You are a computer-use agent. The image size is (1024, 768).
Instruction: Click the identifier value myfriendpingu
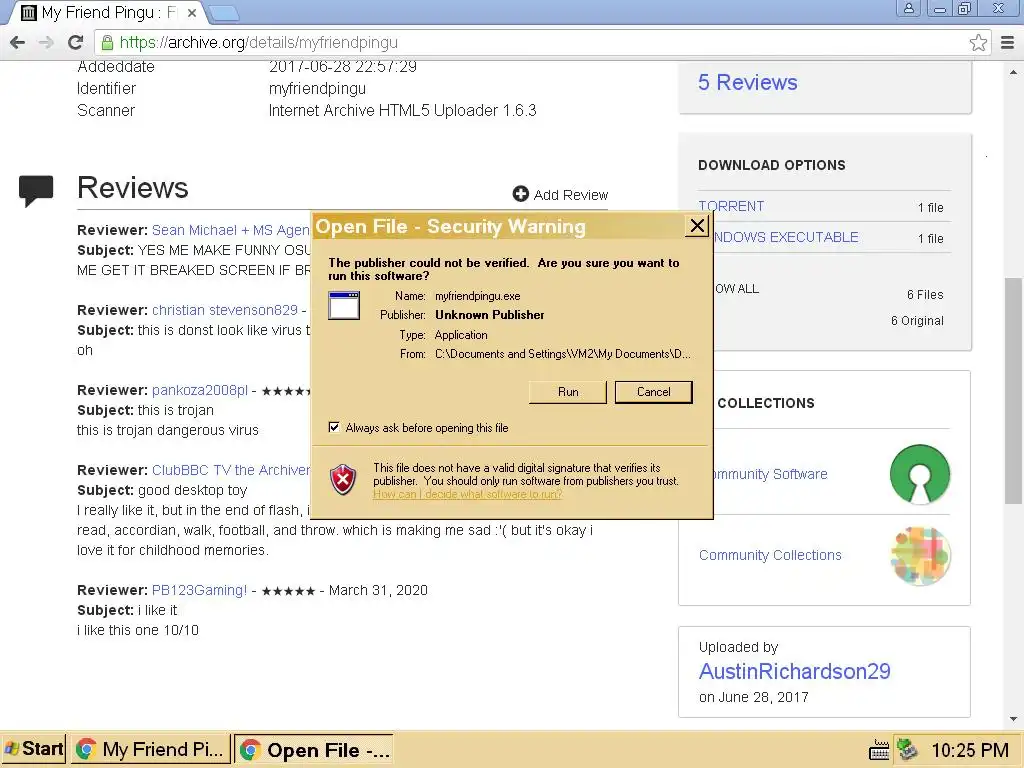[317, 88]
